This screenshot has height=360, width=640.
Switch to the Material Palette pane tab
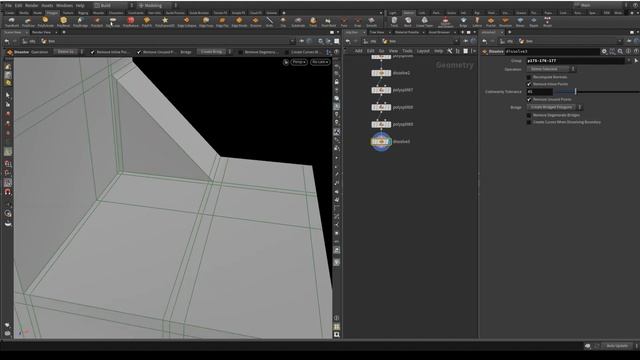coord(407,32)
